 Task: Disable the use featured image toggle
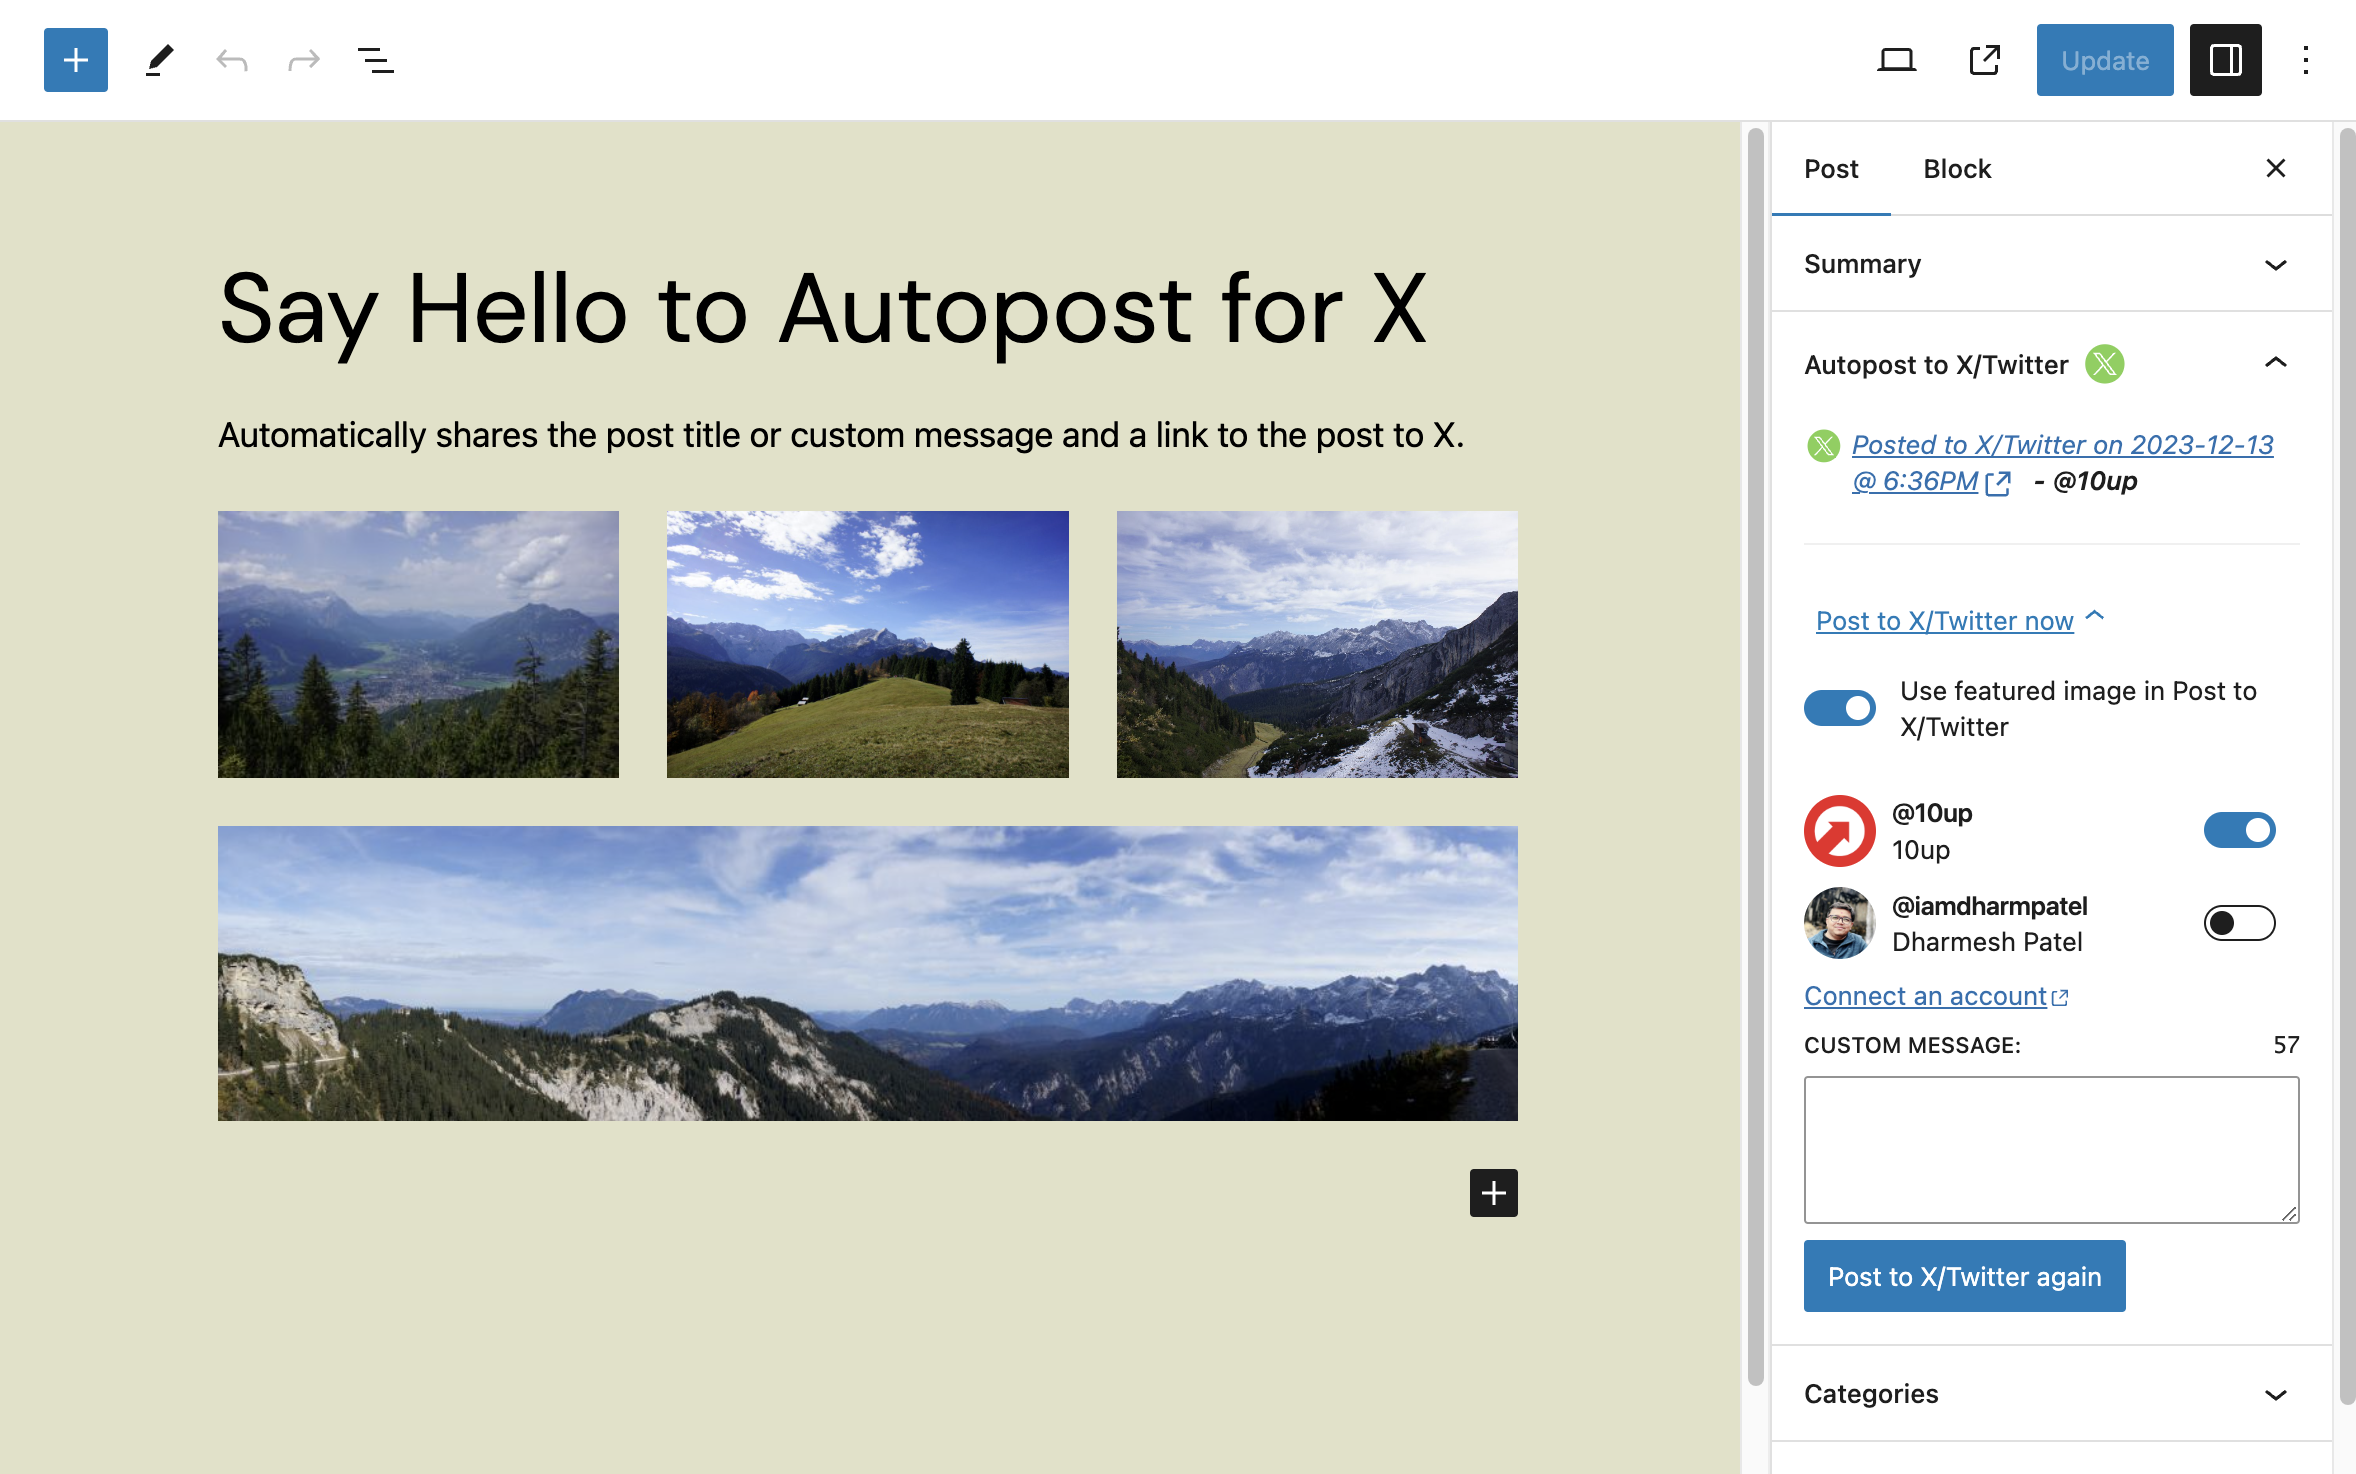pyautogui.click(x=1839, y=708)
